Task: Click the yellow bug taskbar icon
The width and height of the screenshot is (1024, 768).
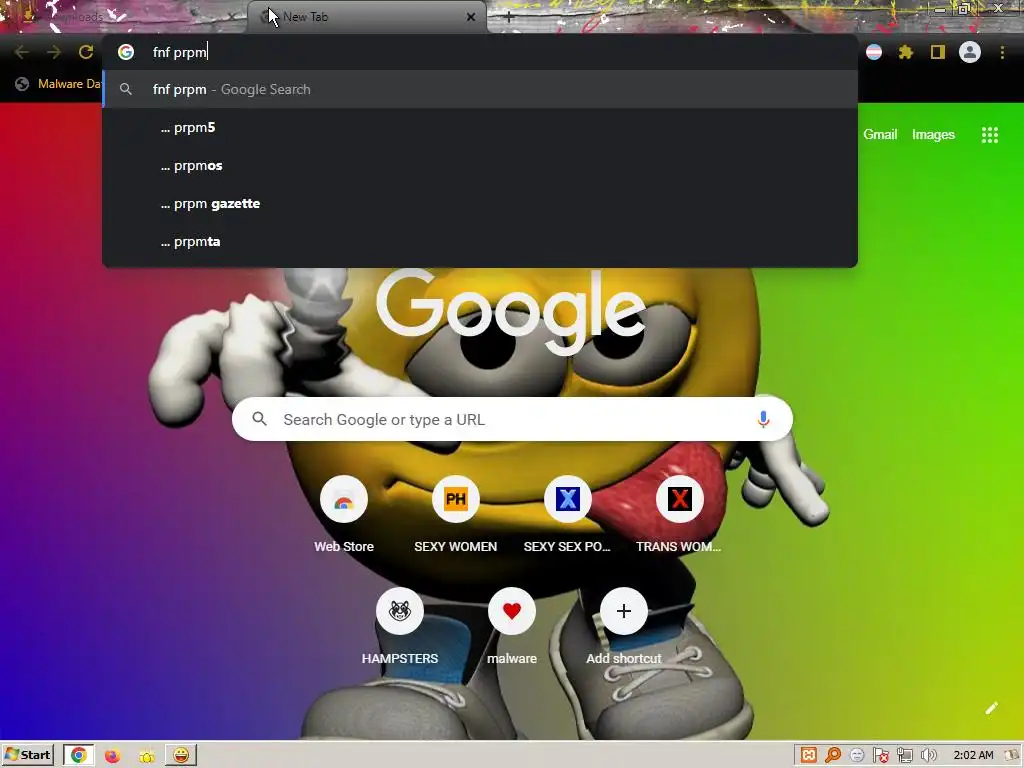Action: click(x=146, y=756)
